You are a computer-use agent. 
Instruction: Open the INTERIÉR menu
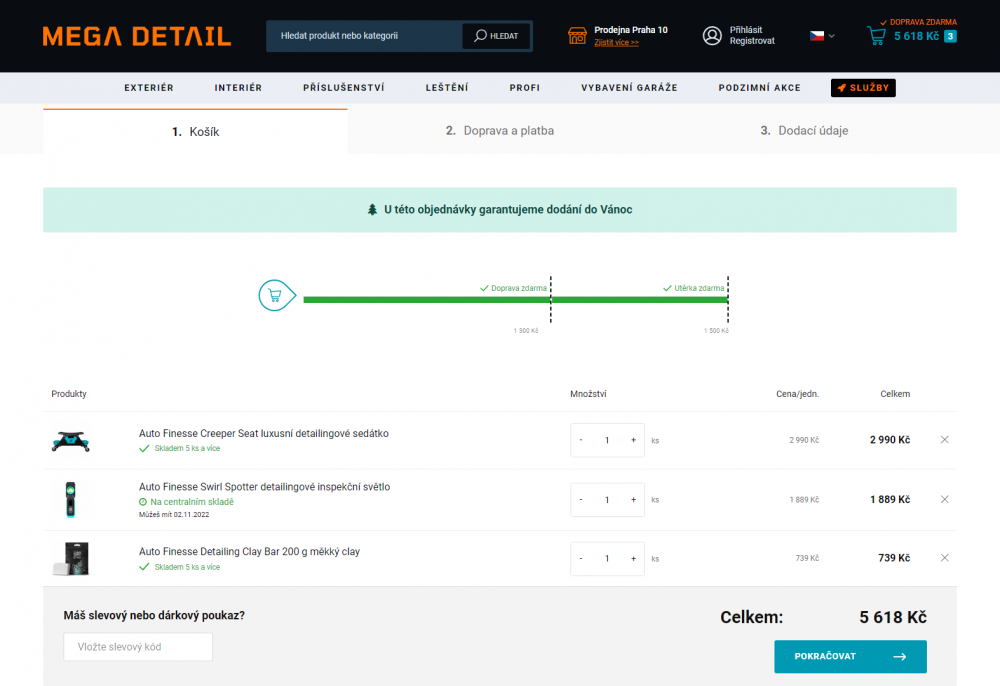(x=238, y=88)
